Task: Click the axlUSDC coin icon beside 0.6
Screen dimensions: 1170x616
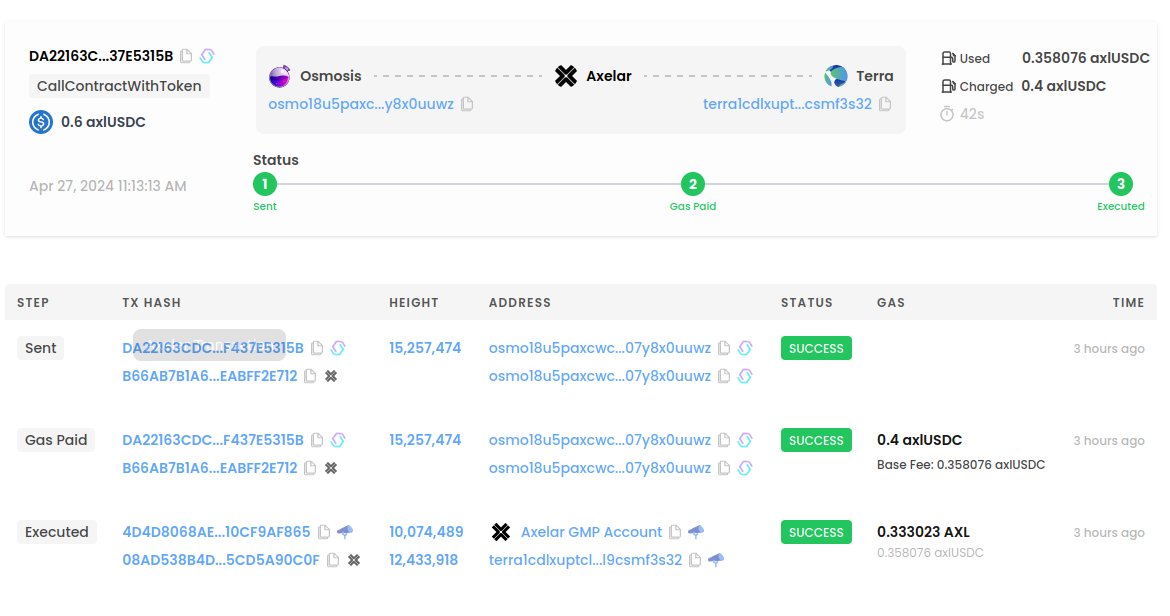Action: tap(41, 122)
